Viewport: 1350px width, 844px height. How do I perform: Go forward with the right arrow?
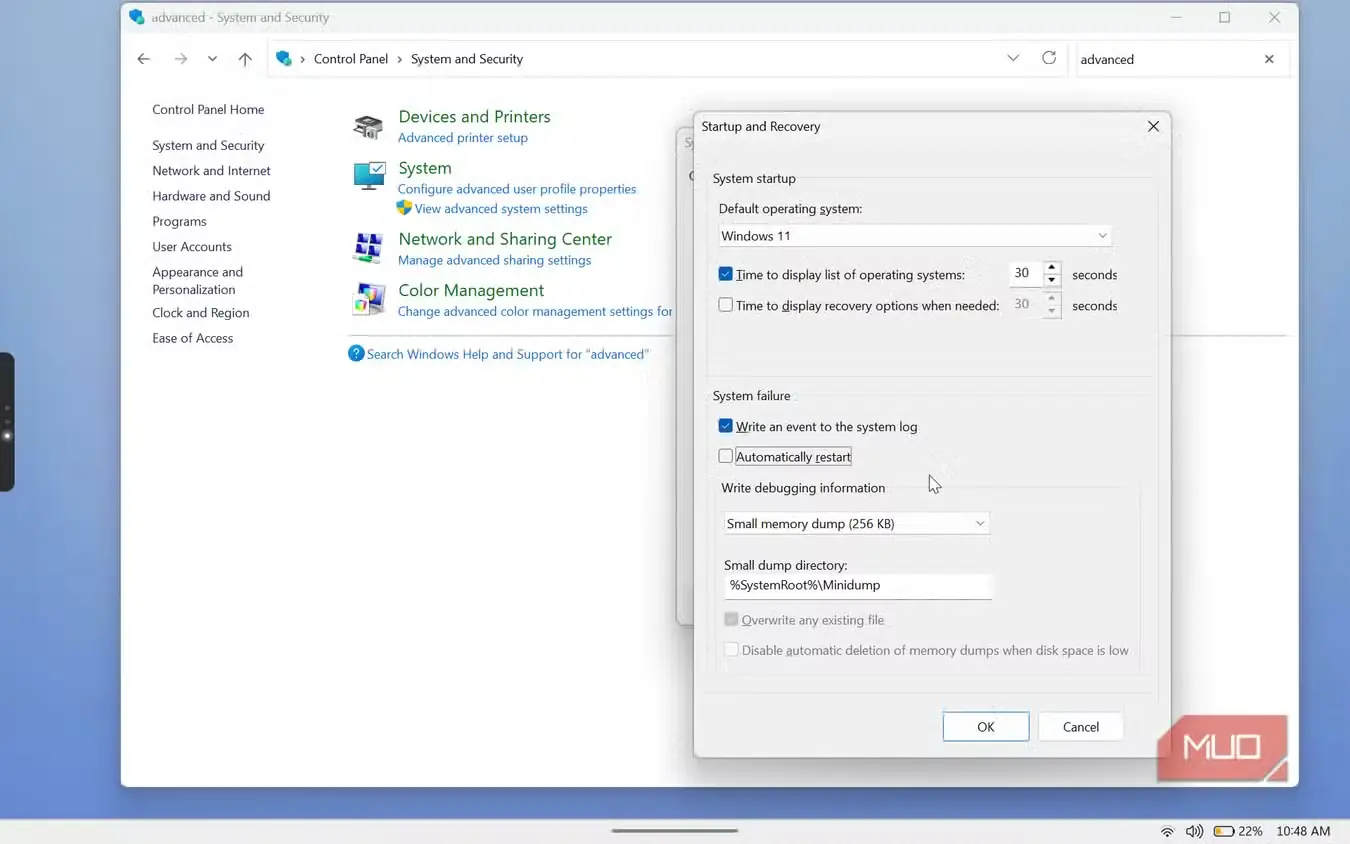click(x=181, y=59)
